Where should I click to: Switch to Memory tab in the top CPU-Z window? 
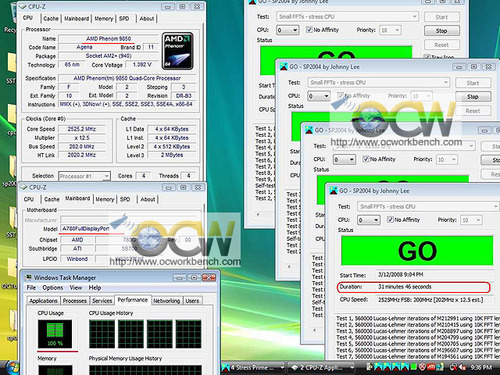104,19
